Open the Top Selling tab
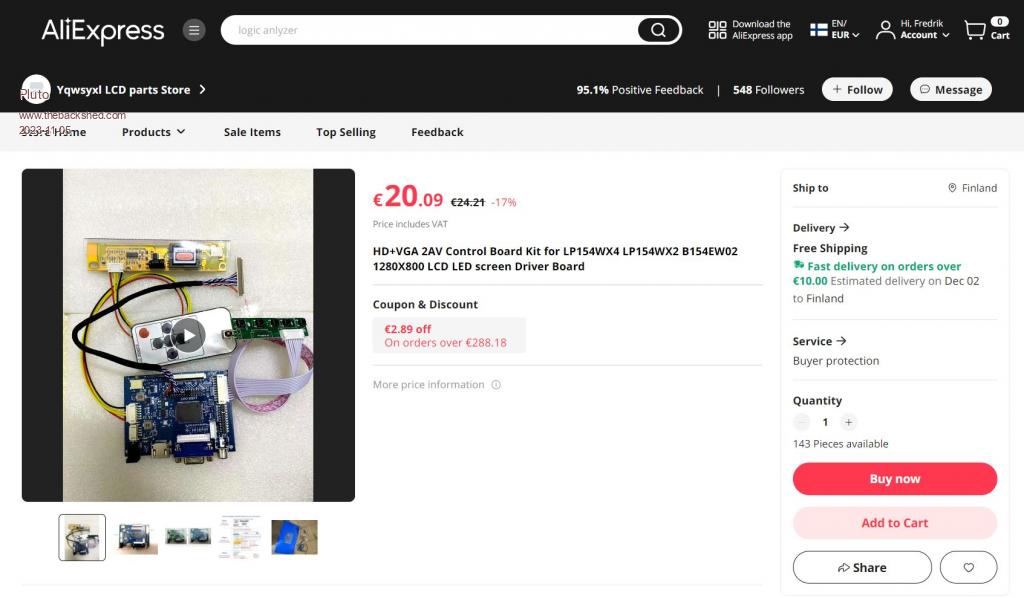 [x=346, y=132]
